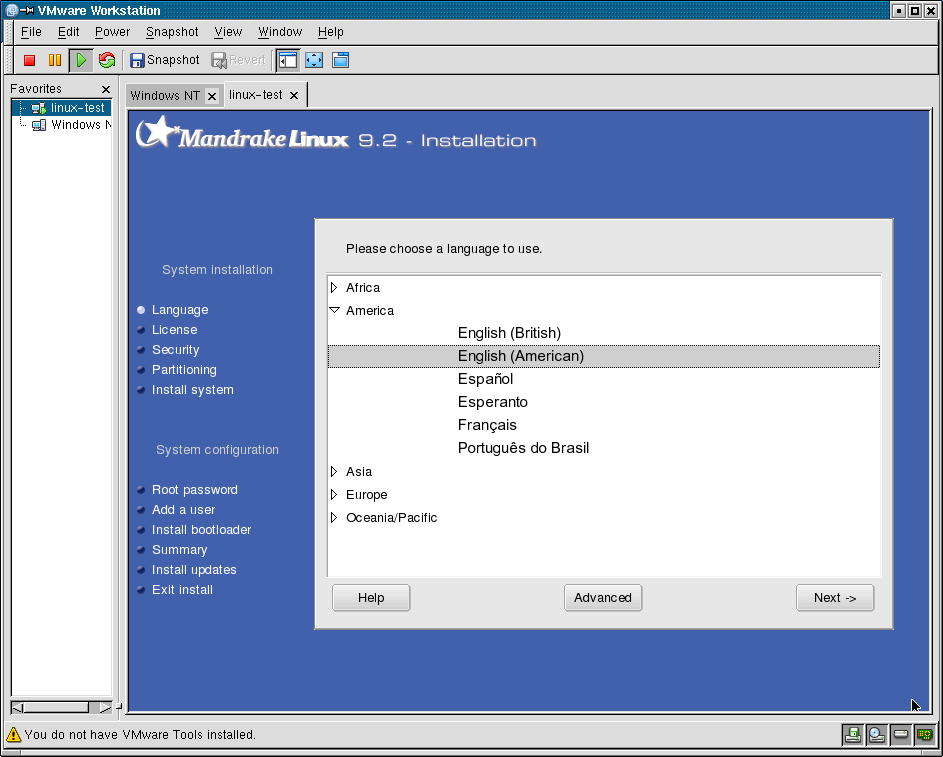The image size is (943, 757).
Task: Click Favorites scrollbar left arrow
Action: 17,707
